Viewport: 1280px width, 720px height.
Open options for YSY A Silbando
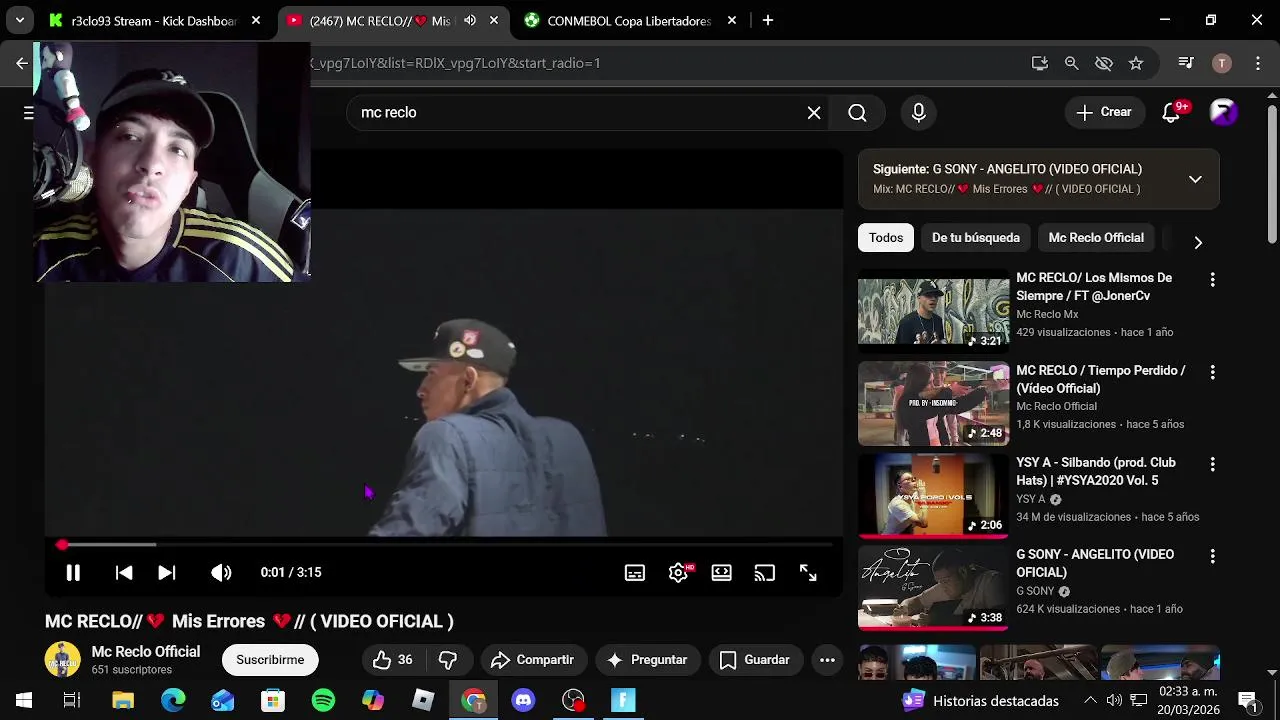point(1212,465)
